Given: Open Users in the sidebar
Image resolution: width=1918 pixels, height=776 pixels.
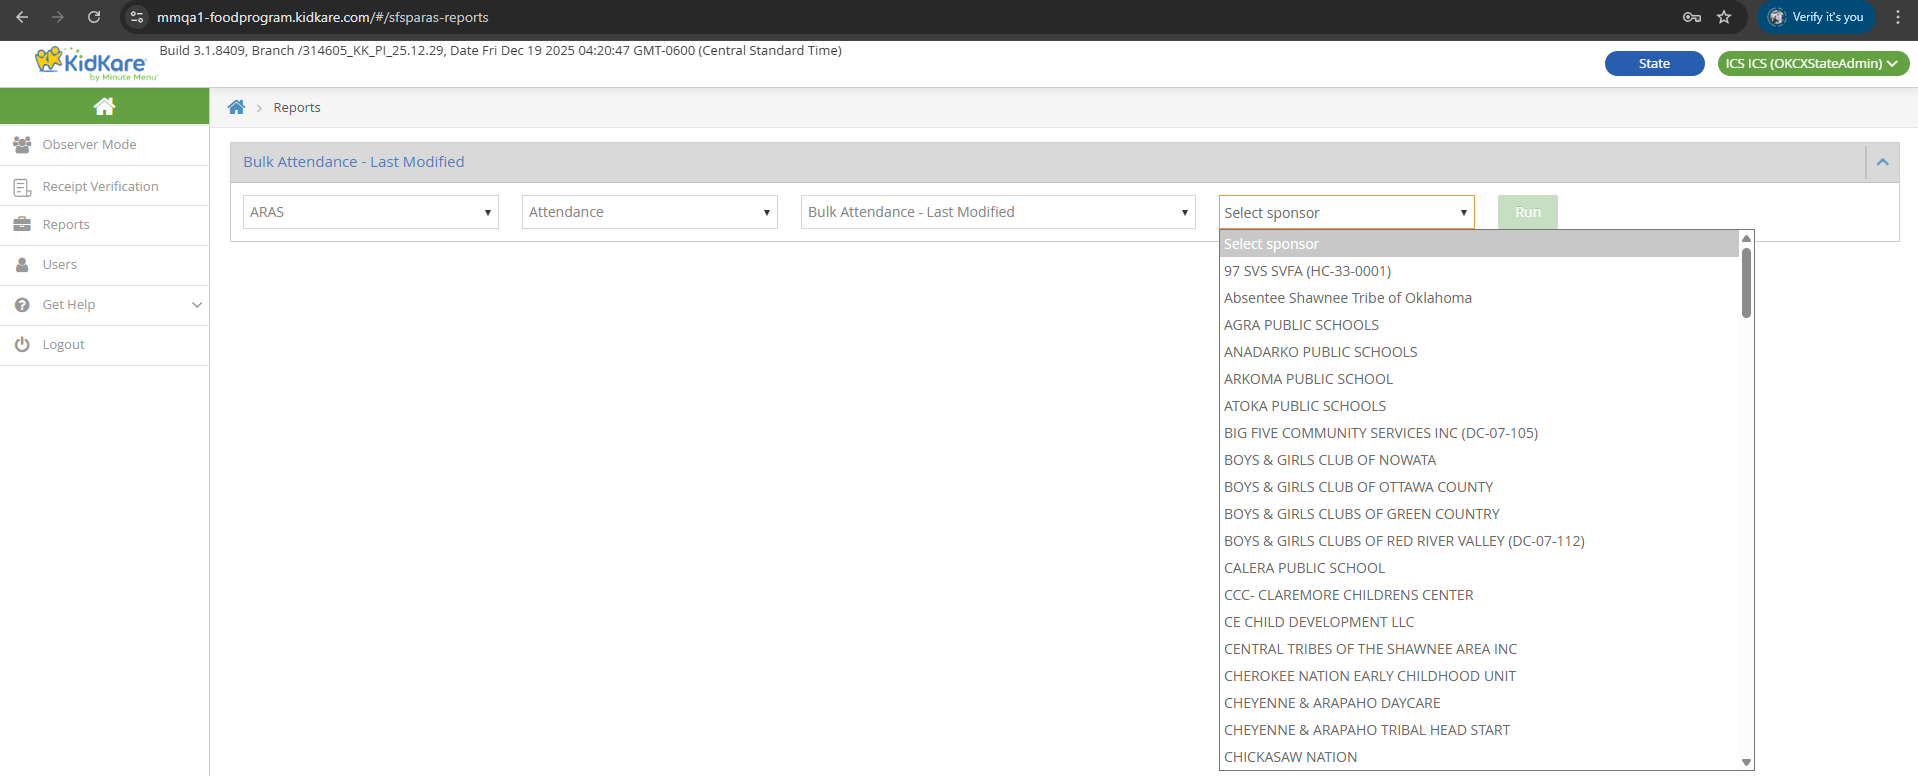Looking at the screenshot, I should coord(105,265).
